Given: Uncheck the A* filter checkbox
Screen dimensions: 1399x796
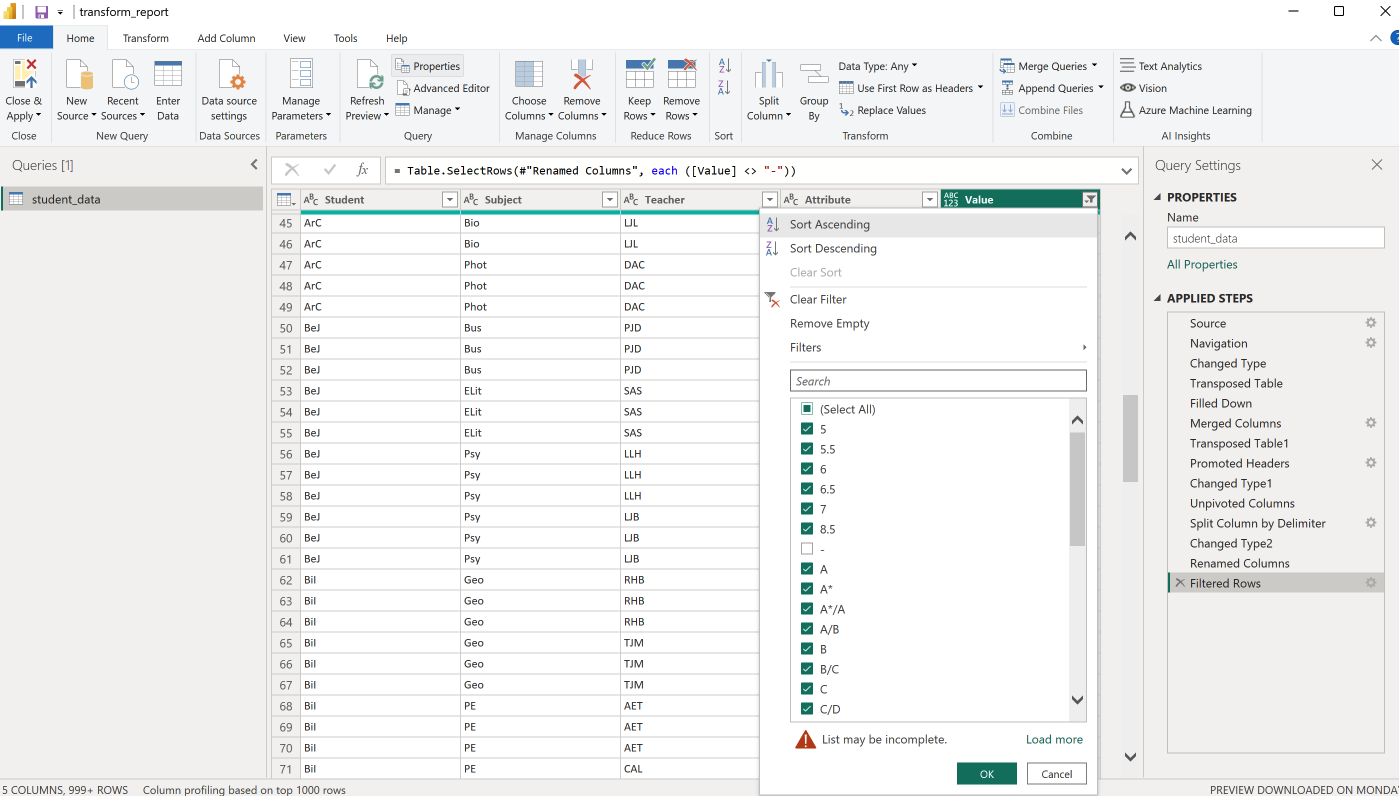Looking at the screenshot, I should (807, 589).
